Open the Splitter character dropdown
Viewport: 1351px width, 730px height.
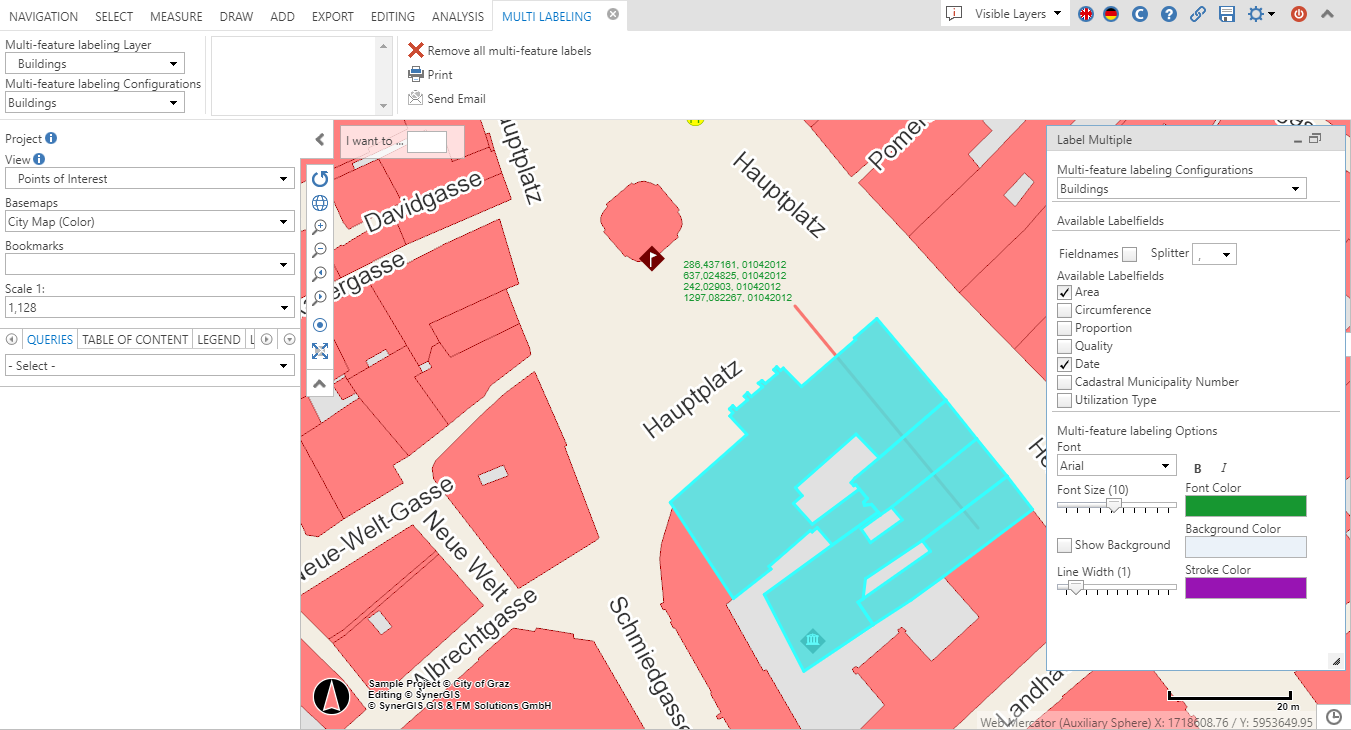(x=1214, y=253)
